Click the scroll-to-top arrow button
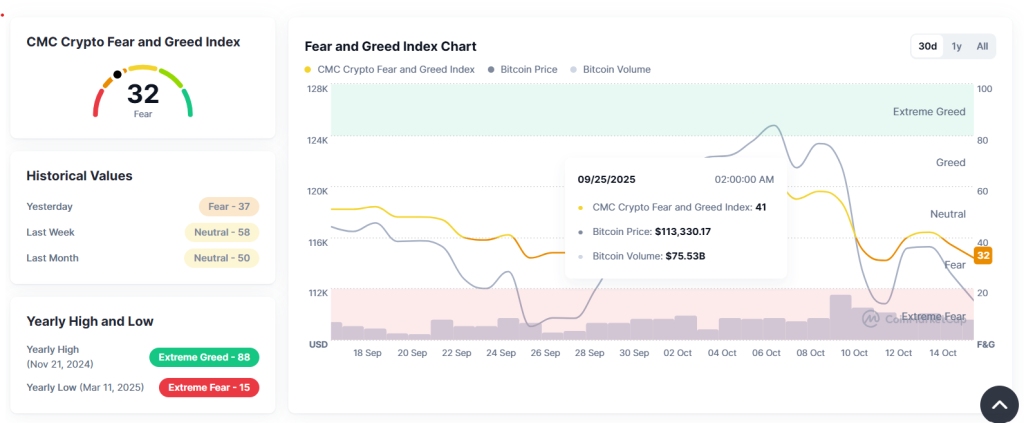 (998, 404)
